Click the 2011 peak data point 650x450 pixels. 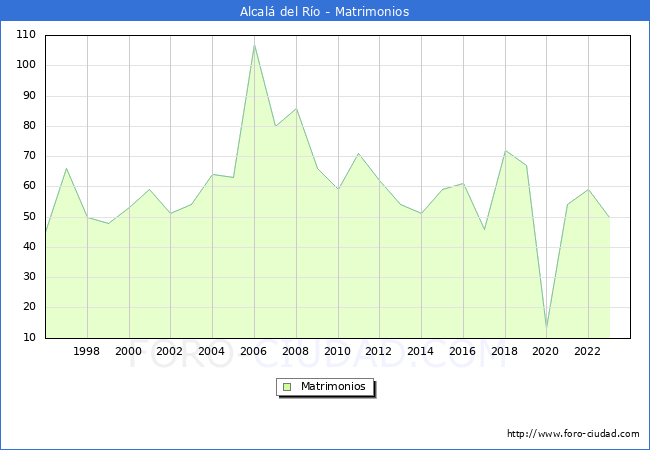[x=359, y=154]
